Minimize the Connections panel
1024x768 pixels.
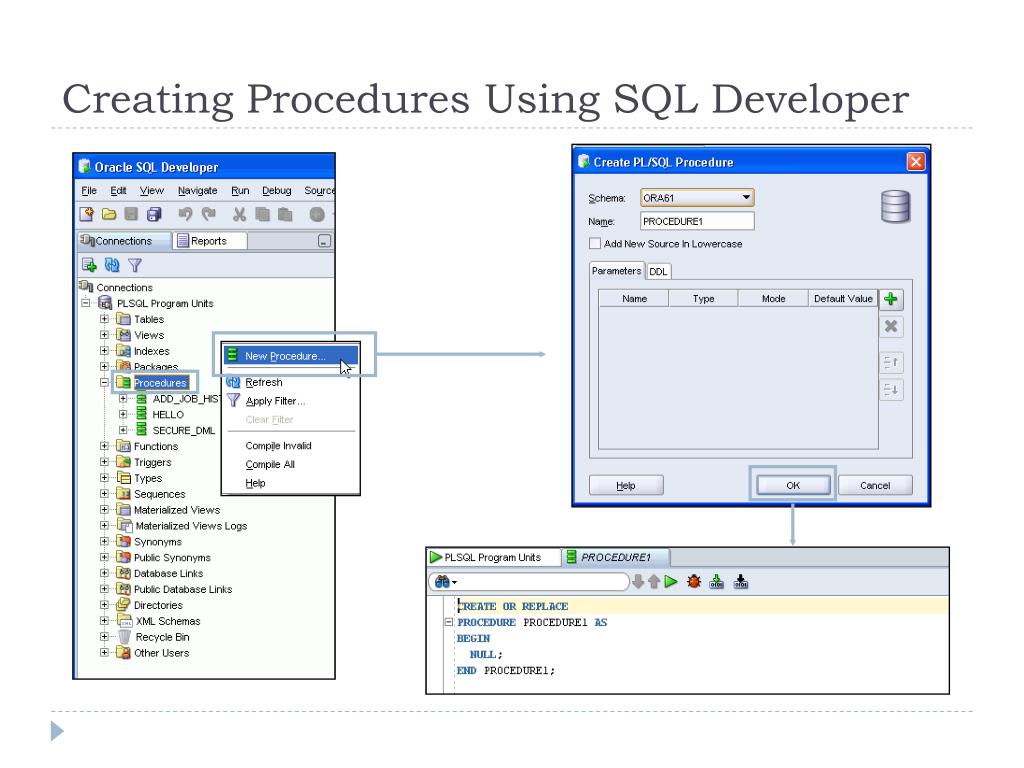(x=325, y=241)
